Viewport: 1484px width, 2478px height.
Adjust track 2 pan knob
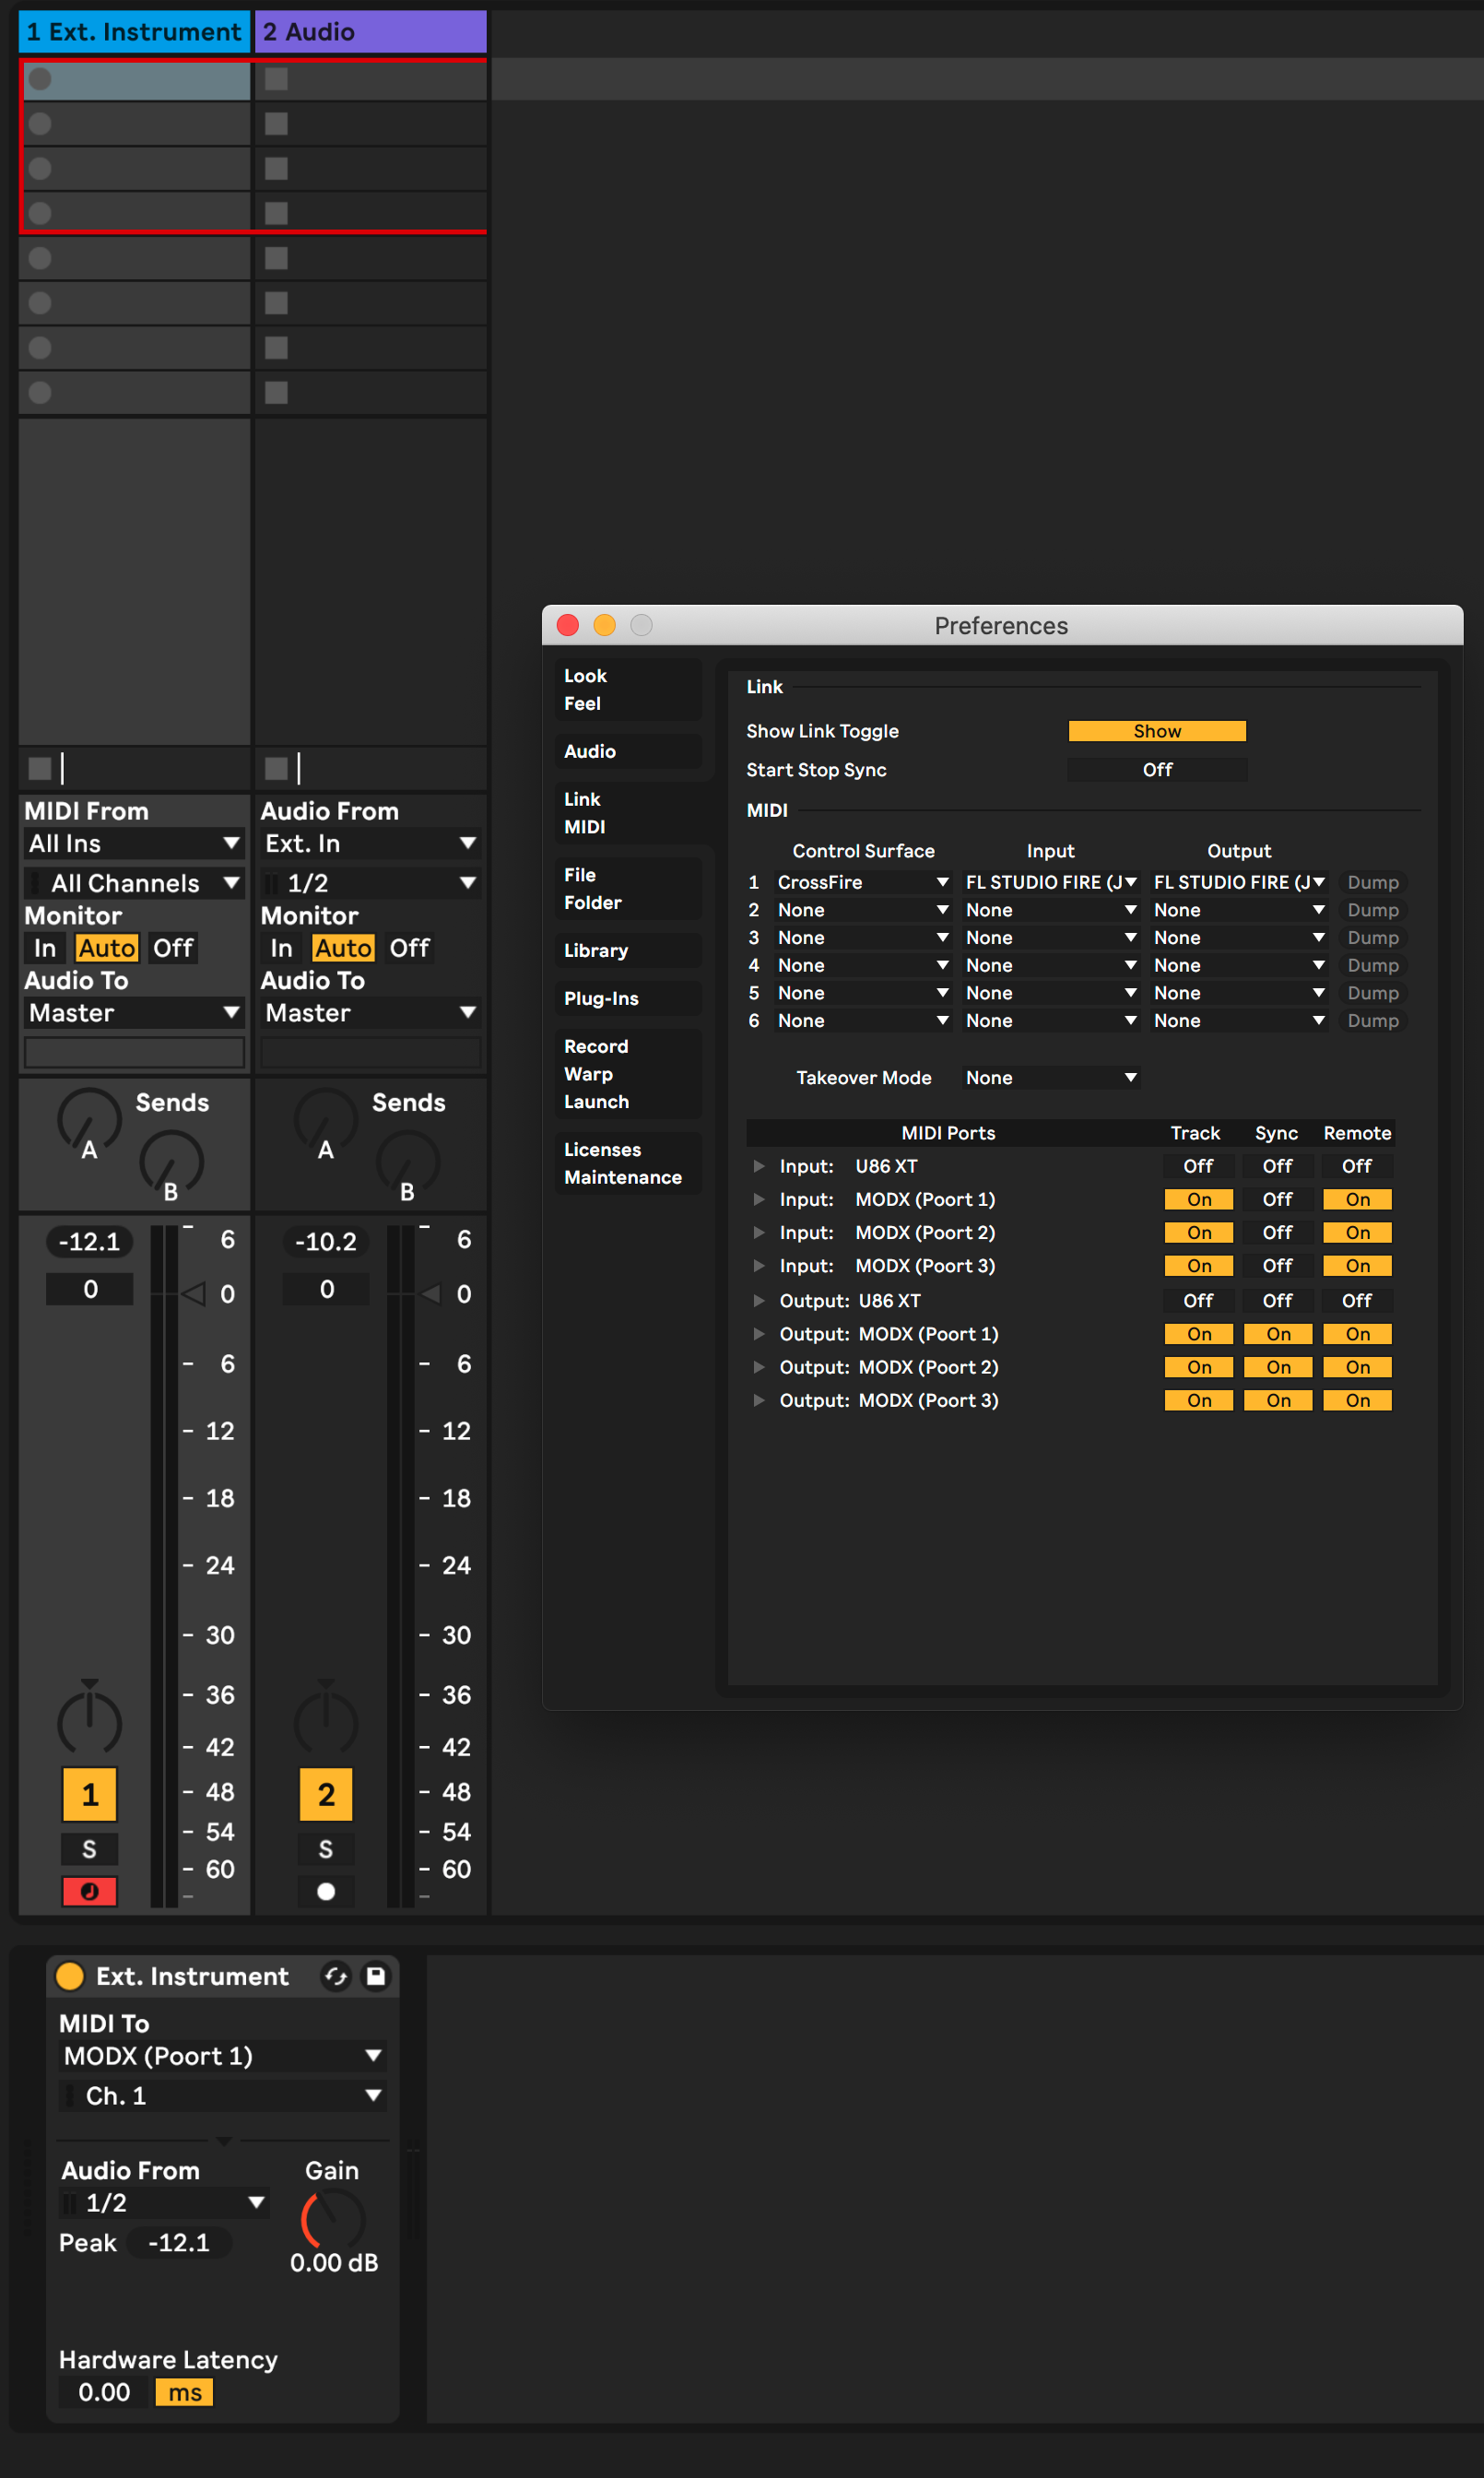coord(326,1721)
